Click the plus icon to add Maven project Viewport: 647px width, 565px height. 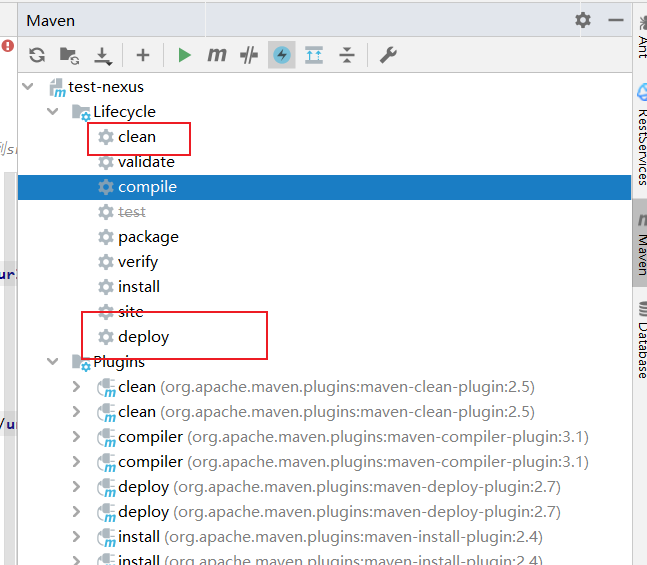(142, 56)
